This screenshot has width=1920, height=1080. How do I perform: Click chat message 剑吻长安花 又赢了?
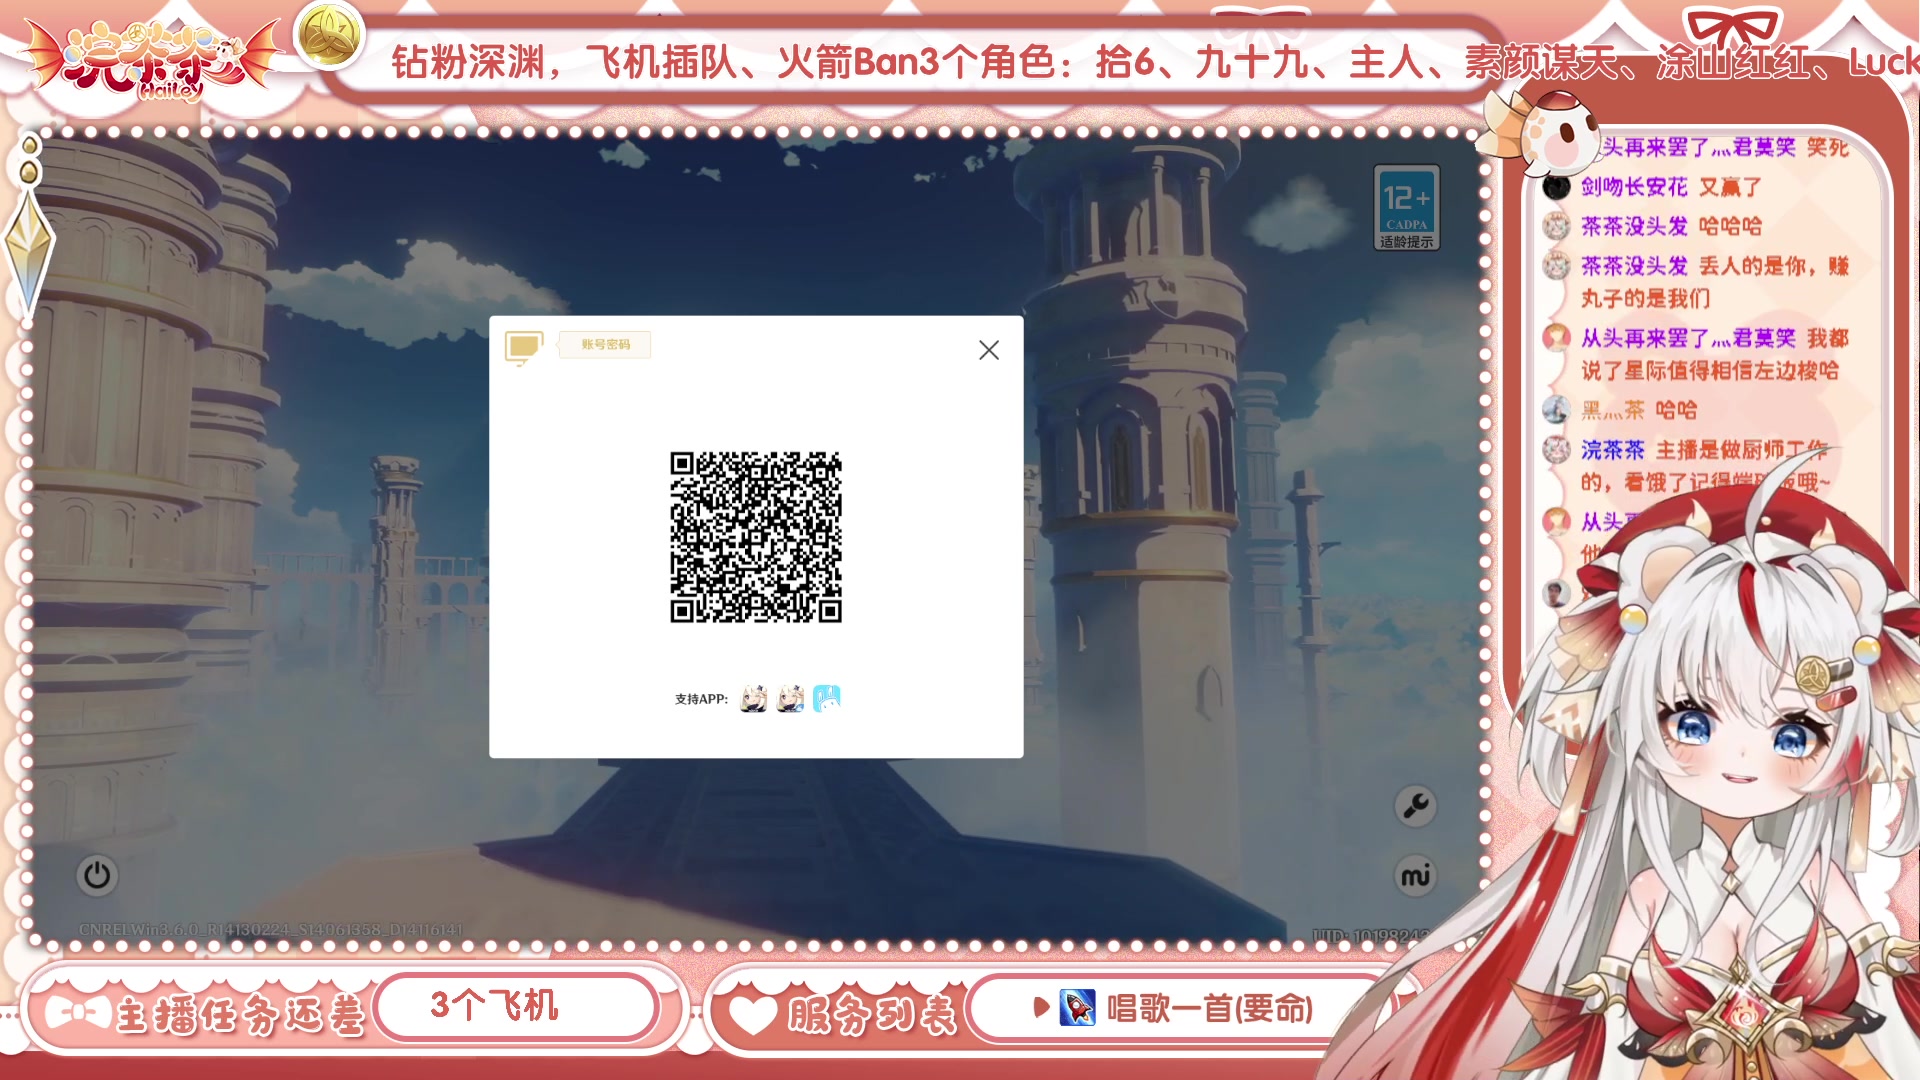tap(1670, 187)
